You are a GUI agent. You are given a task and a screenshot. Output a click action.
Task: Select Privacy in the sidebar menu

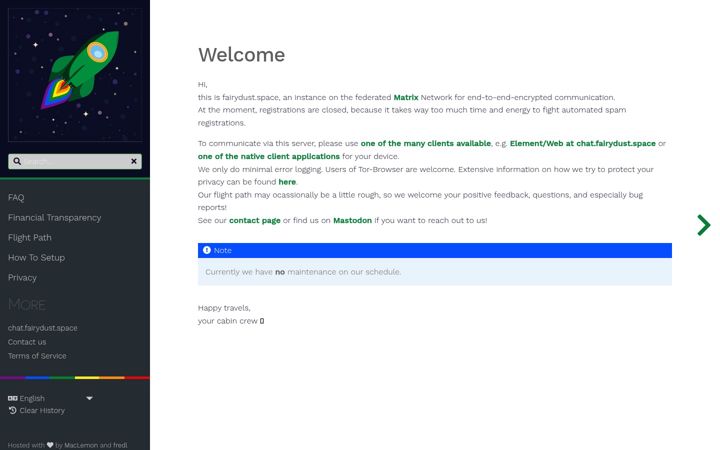click(x=22, y=277)
